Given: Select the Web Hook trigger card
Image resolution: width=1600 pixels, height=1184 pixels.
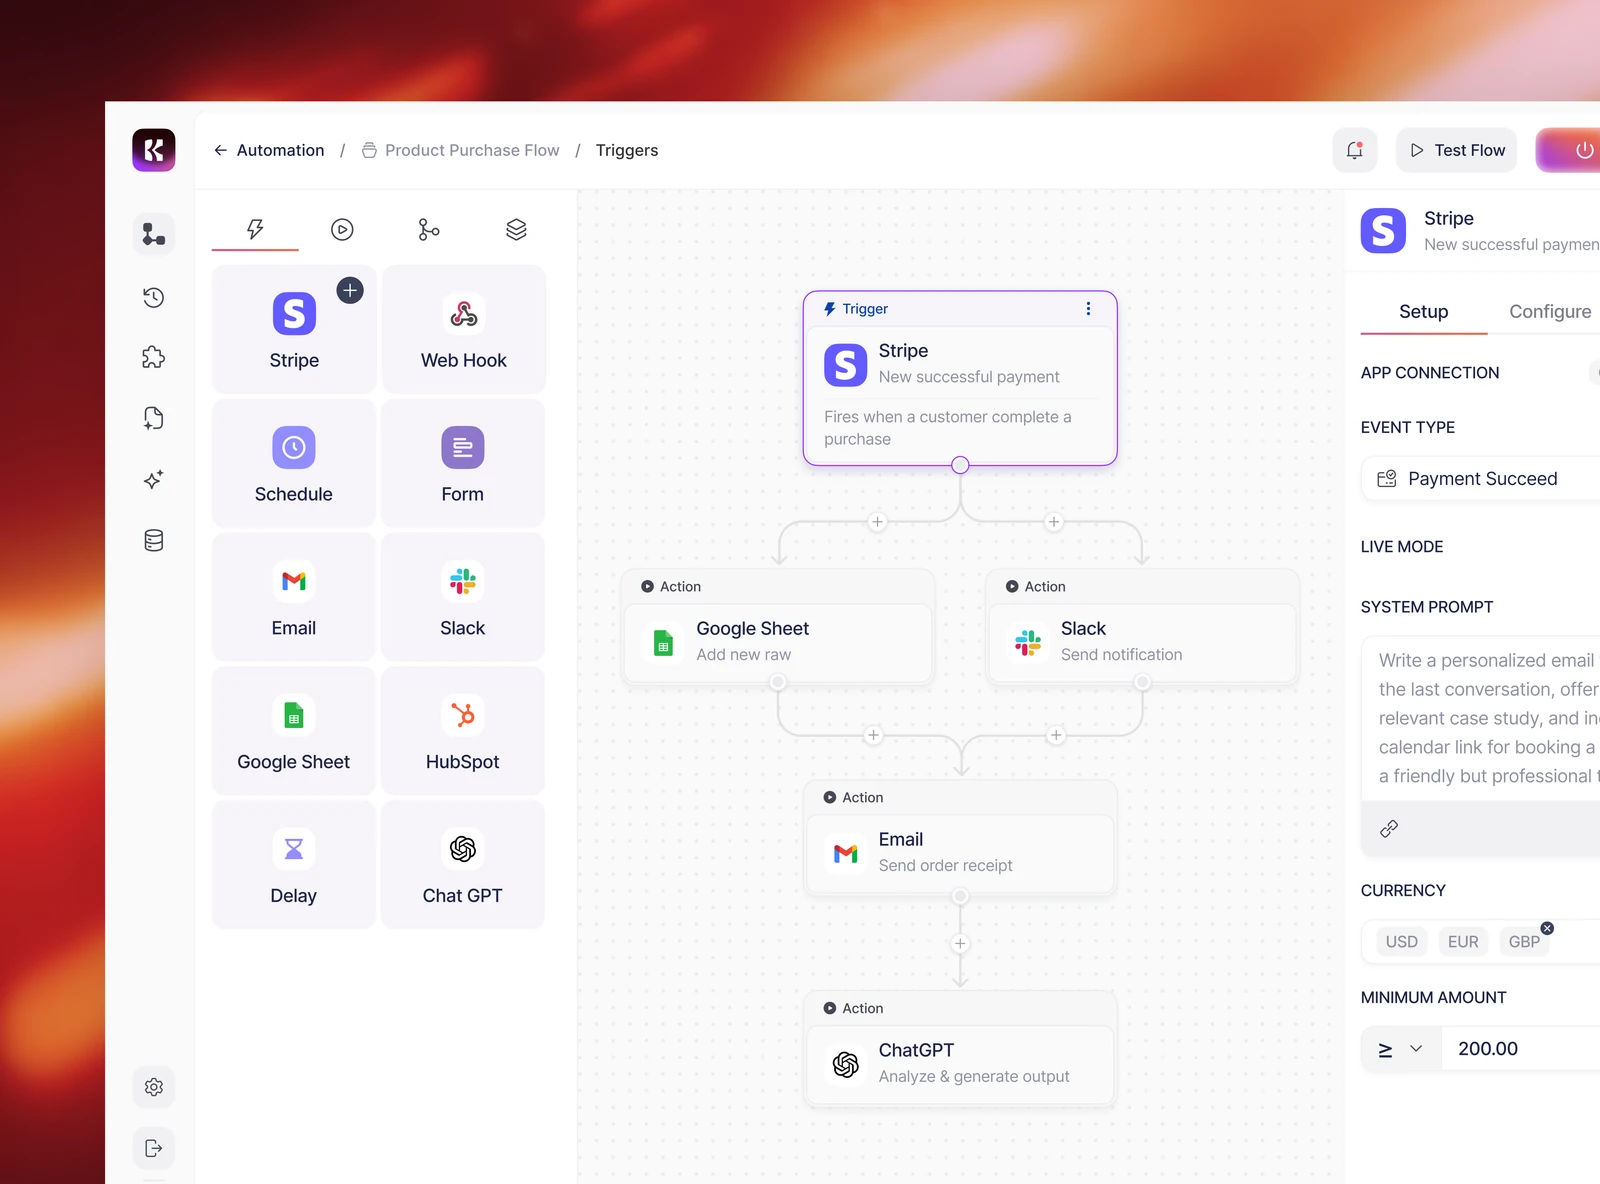Looking at the screenshot, I should tap(463, 329).
